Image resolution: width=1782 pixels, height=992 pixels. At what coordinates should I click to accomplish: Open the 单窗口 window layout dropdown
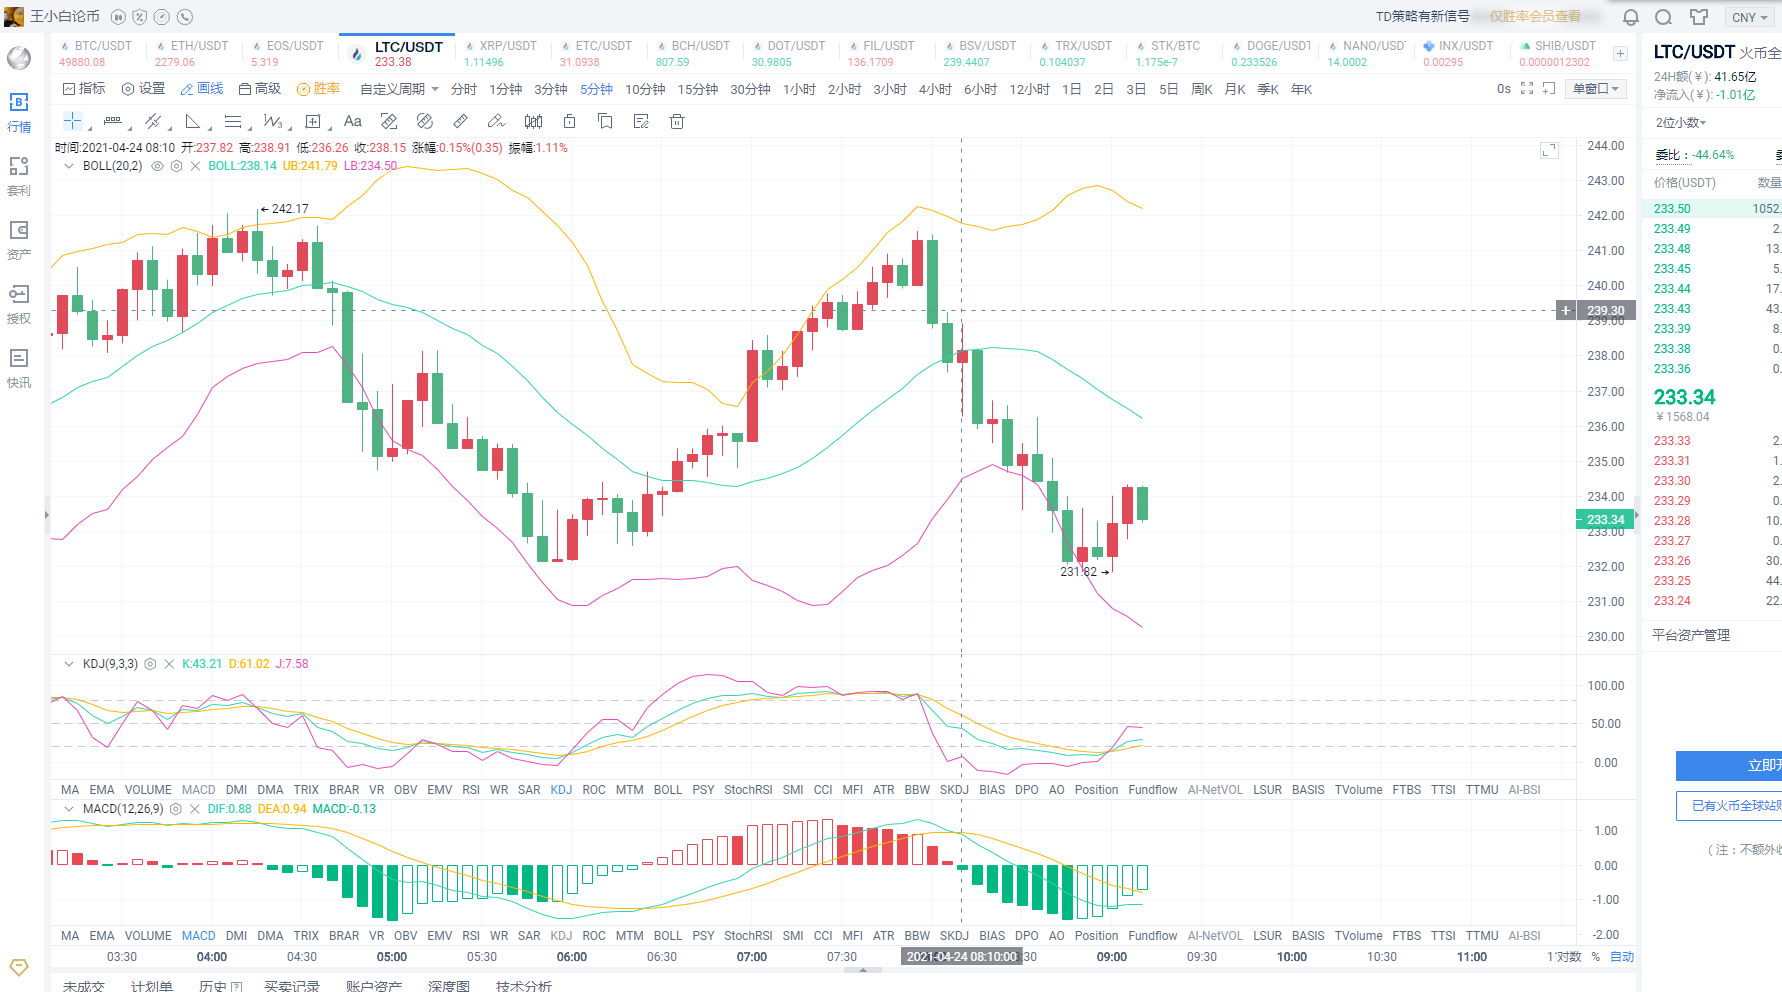point(1595,89)
